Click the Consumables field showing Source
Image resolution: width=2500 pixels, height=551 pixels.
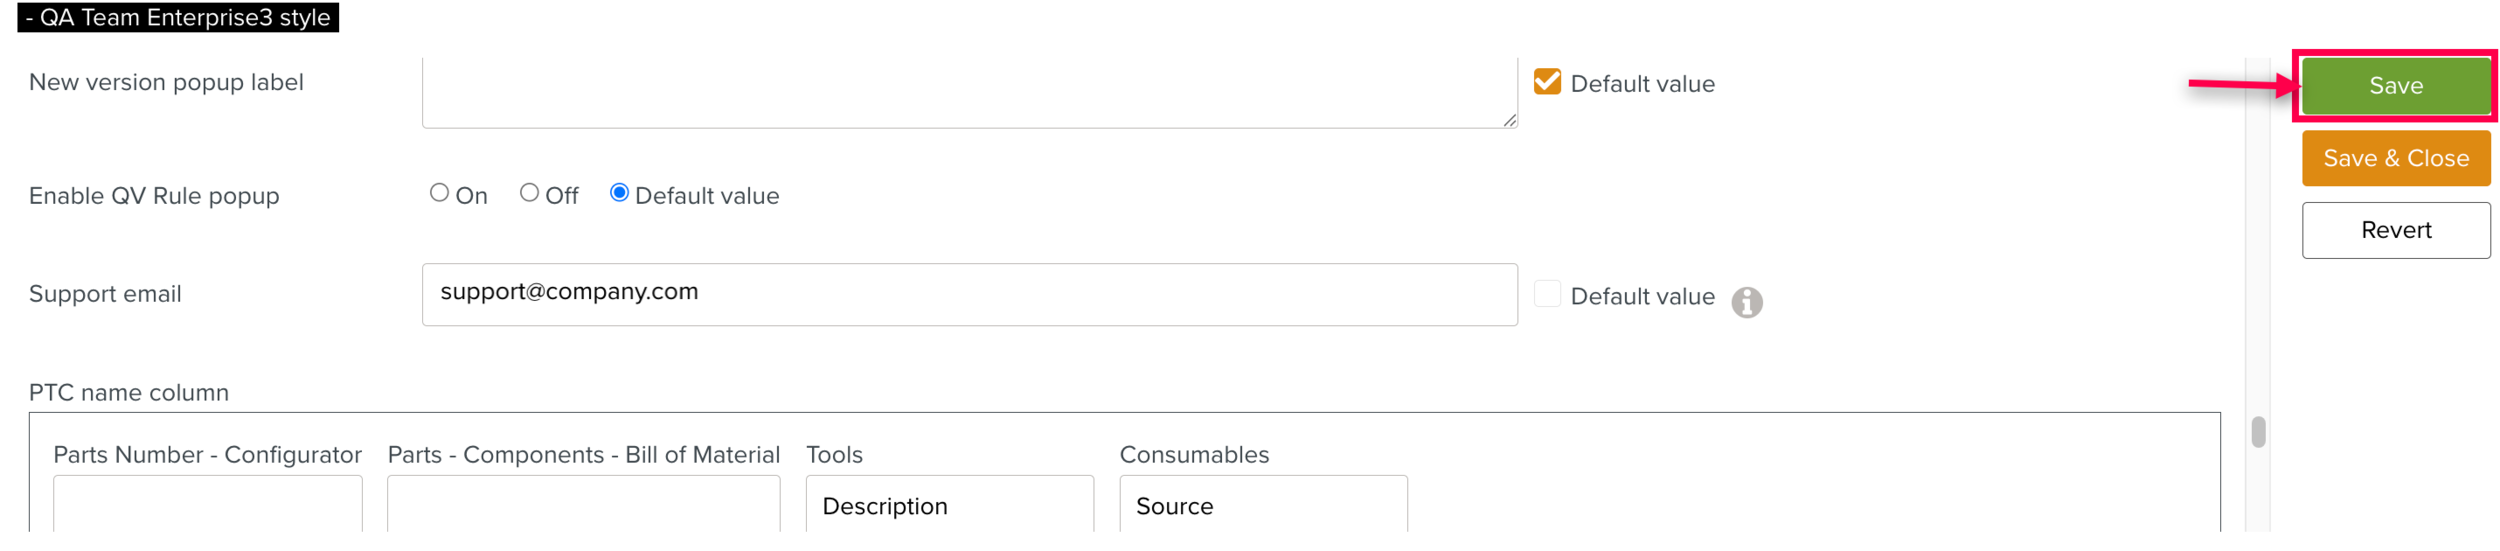pyautogui.click(x=1262, y=505)
